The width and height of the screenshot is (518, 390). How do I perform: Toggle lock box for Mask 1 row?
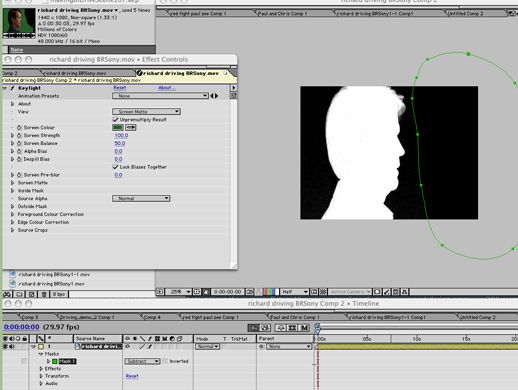24,361
